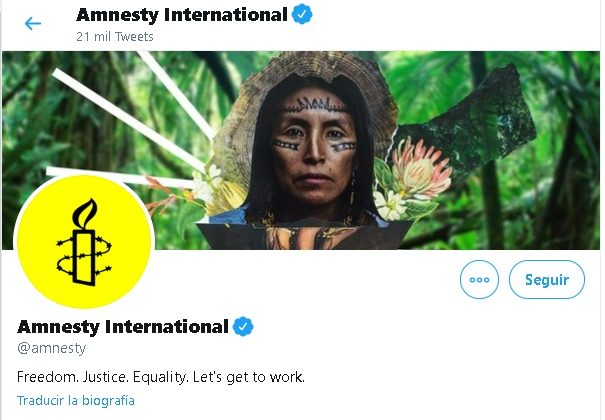Click the verified badge beside the profile name
The width and height of the screenshot is (605, 420).
pos(243,327)
